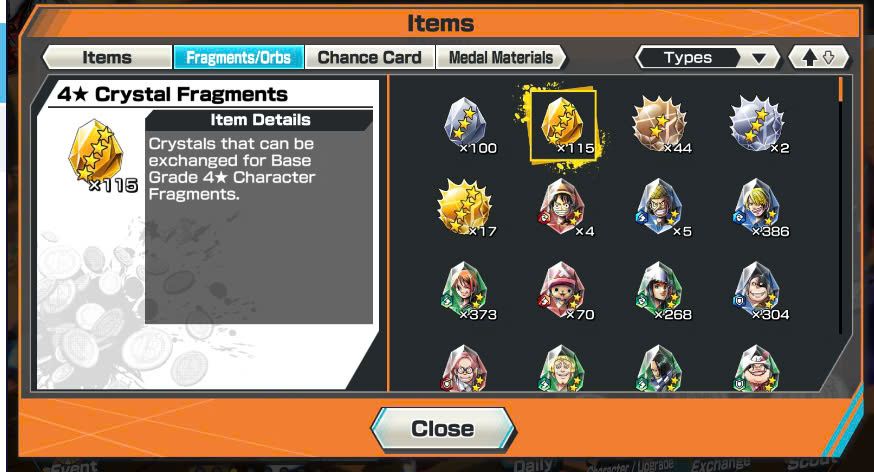Open the Types filter dropdown

click(707, 57)
